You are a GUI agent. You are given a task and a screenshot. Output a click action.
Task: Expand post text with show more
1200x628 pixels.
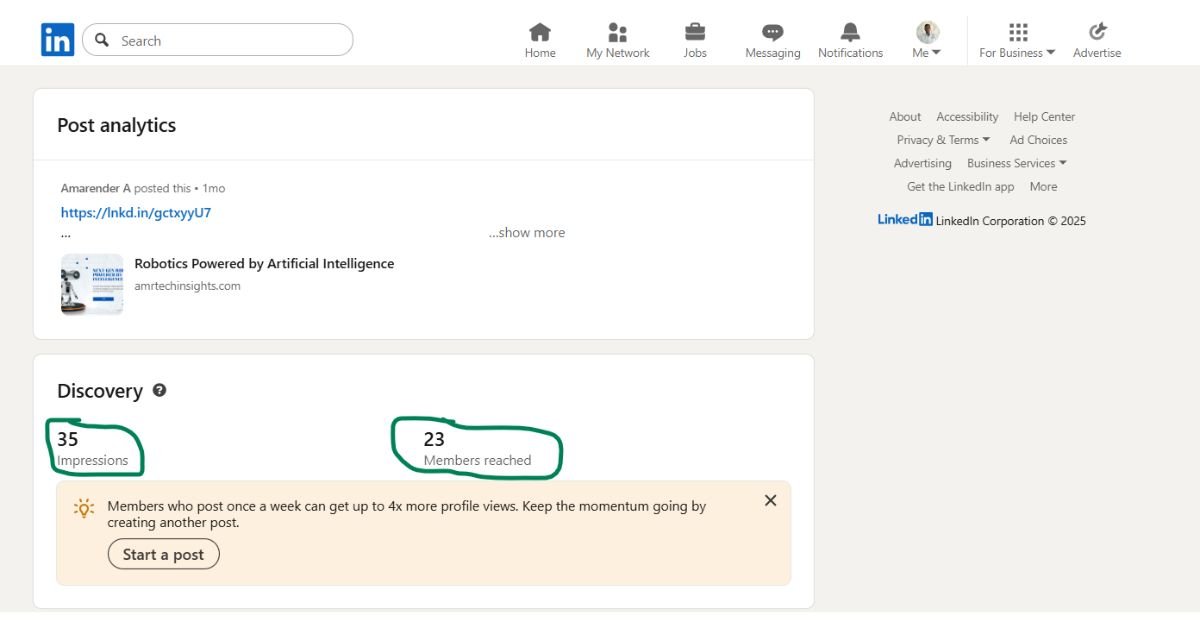(526, 233)
